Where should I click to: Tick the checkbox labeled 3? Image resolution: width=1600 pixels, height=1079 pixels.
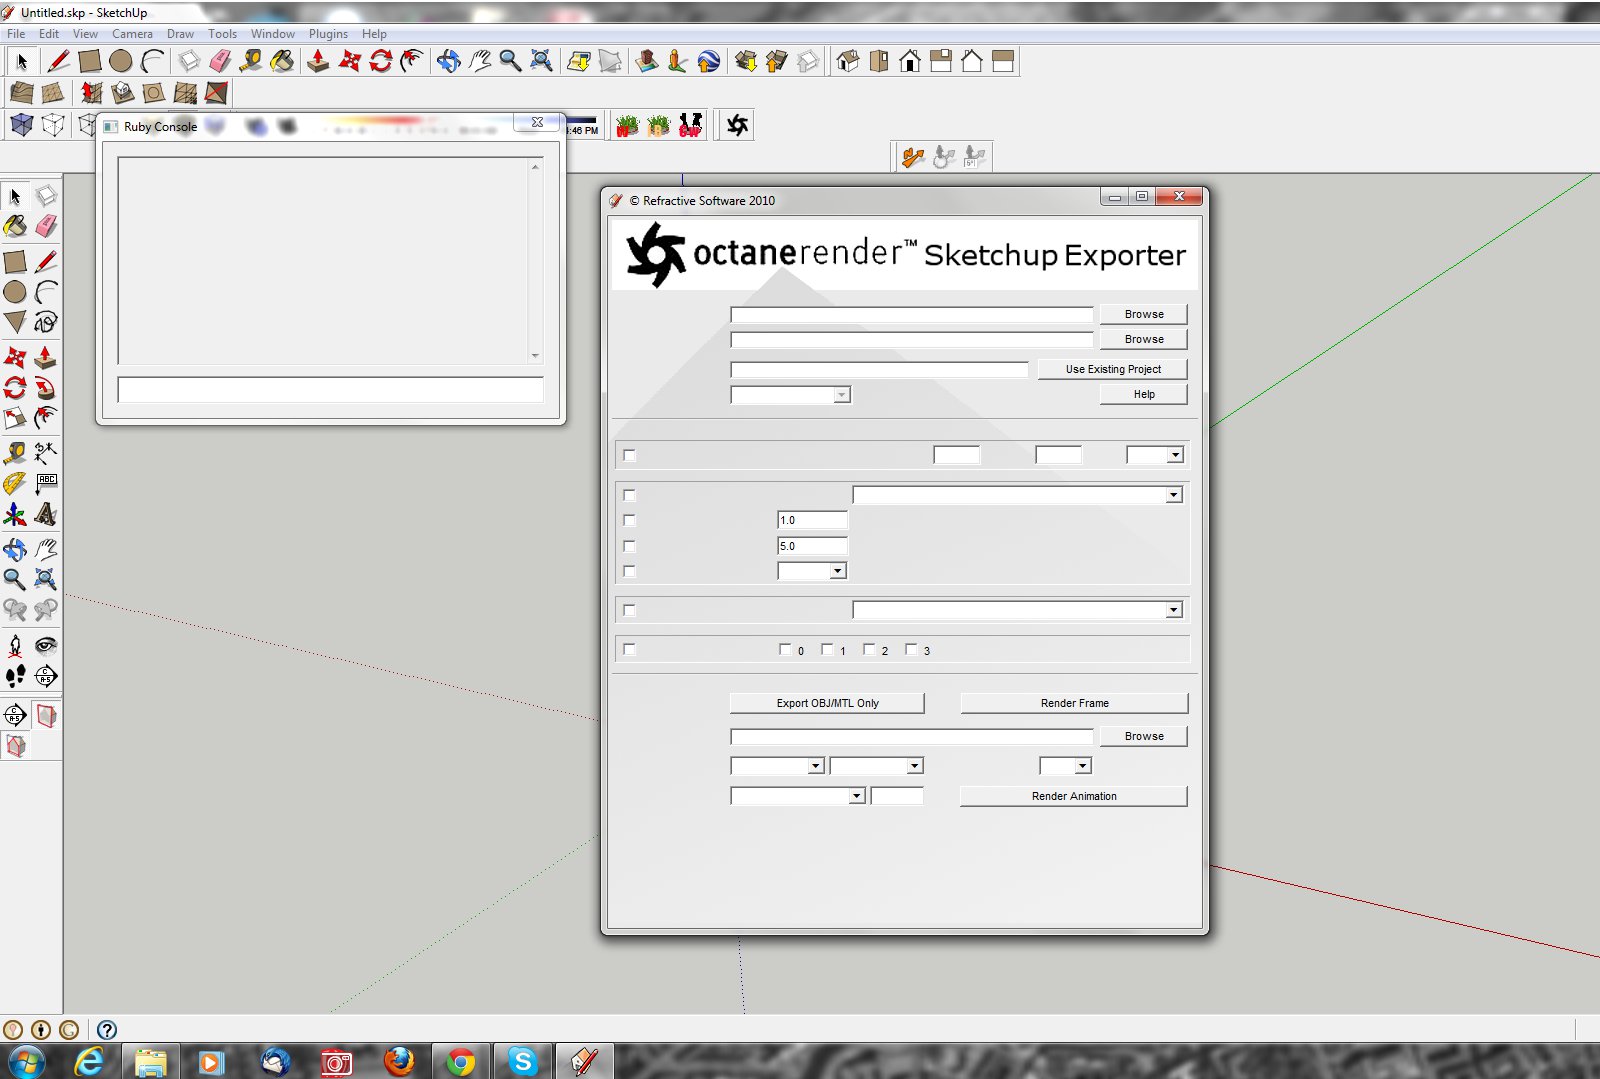pos(911,649)
